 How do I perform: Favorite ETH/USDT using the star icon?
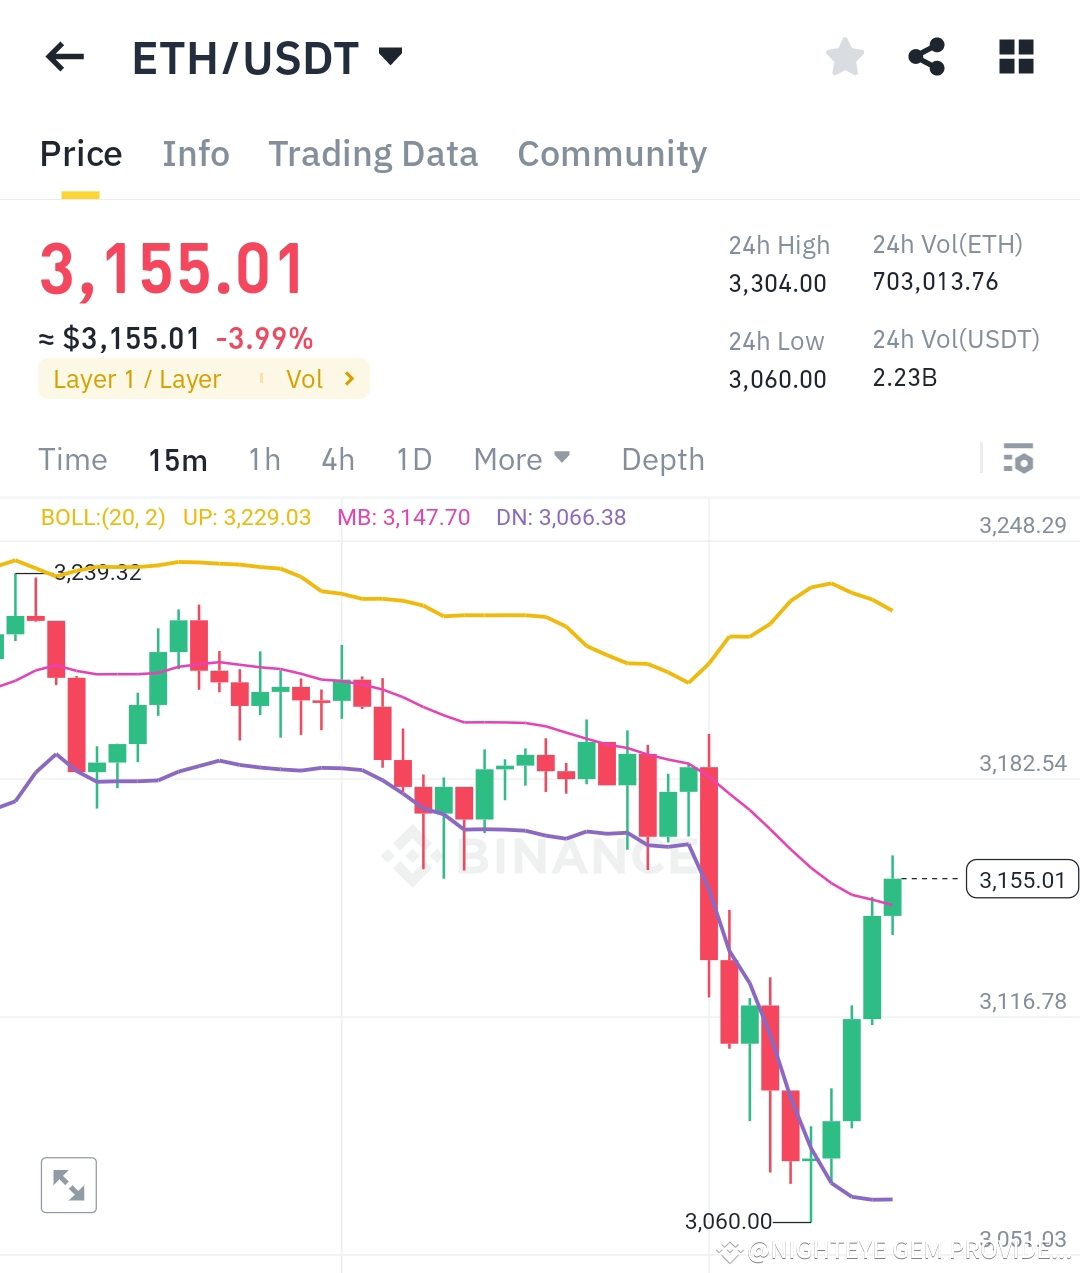[844, 57]
